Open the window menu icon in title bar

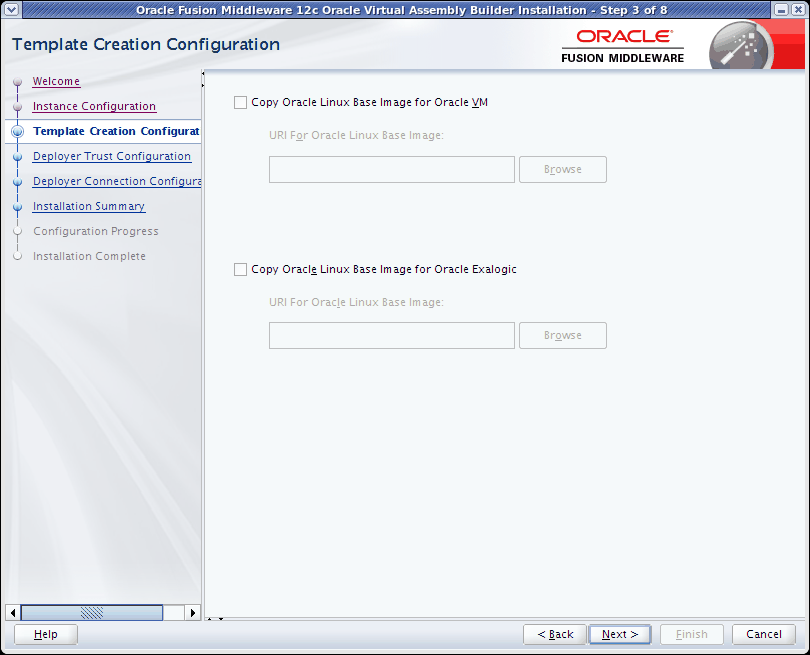tap(11, 9)
